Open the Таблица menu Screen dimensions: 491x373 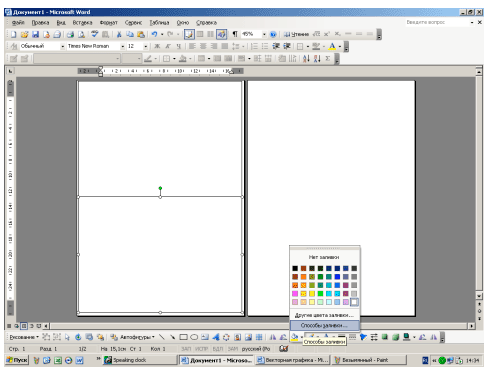[x=159, y=23]
